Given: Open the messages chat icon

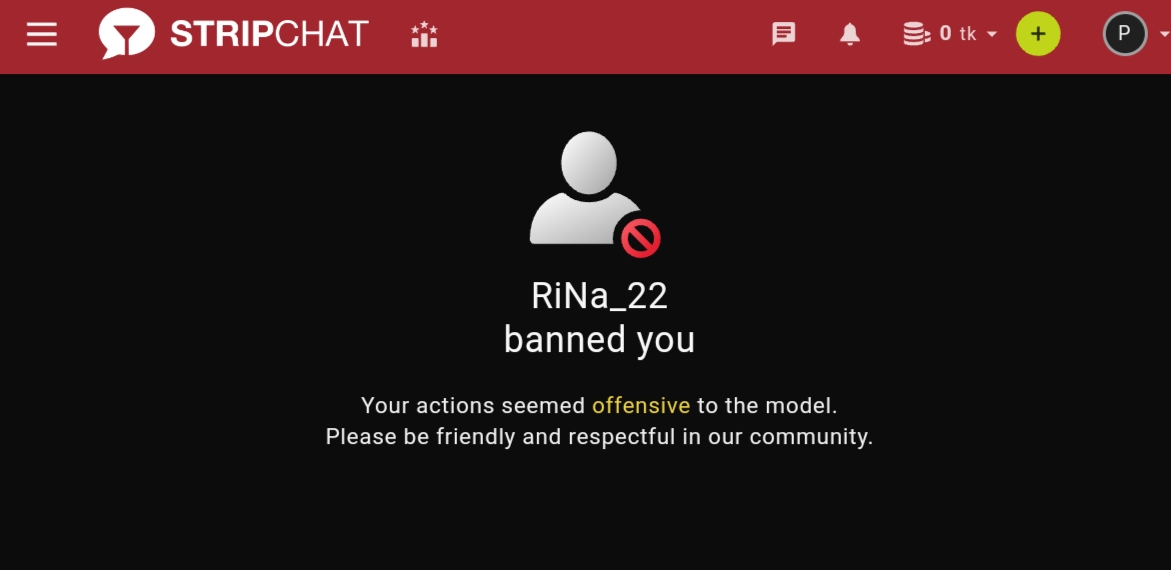Looking at the screenshot, I should (x=783, y=34).
